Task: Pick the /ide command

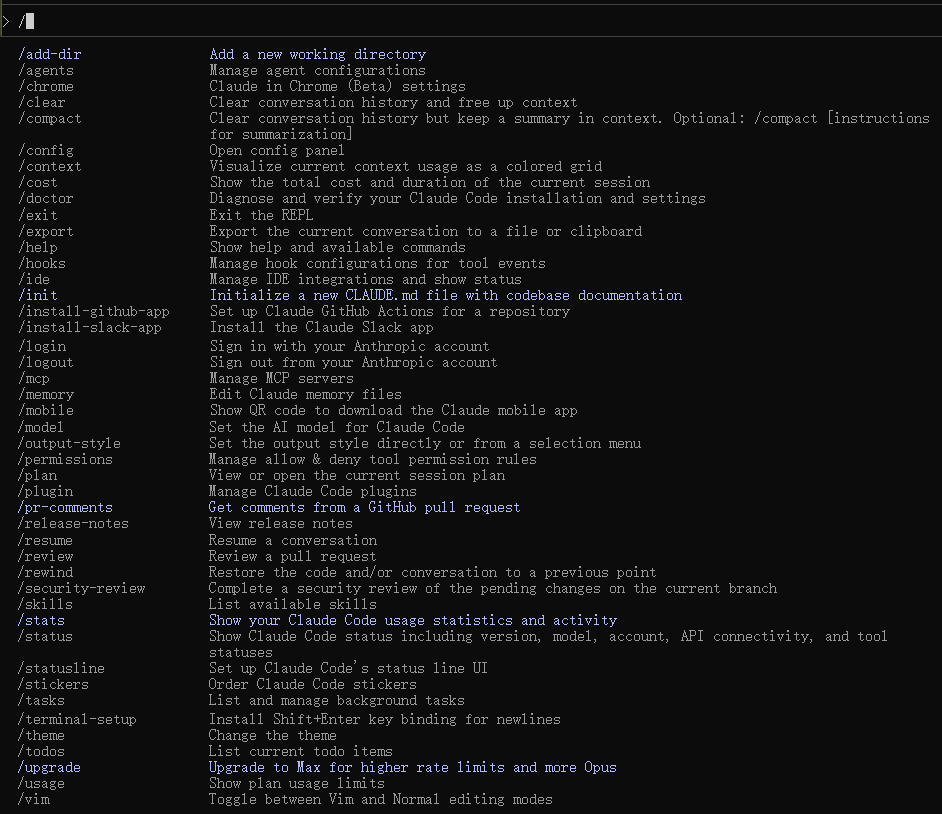Action: coord(34,279)
